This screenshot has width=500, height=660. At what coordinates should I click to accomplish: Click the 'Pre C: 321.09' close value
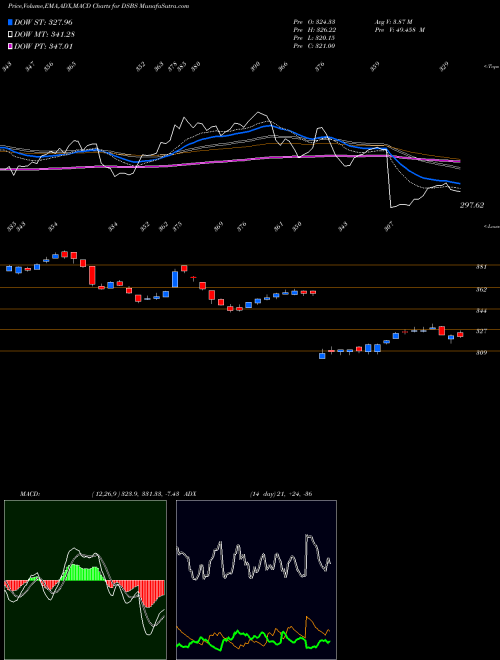tap(314, 46)
